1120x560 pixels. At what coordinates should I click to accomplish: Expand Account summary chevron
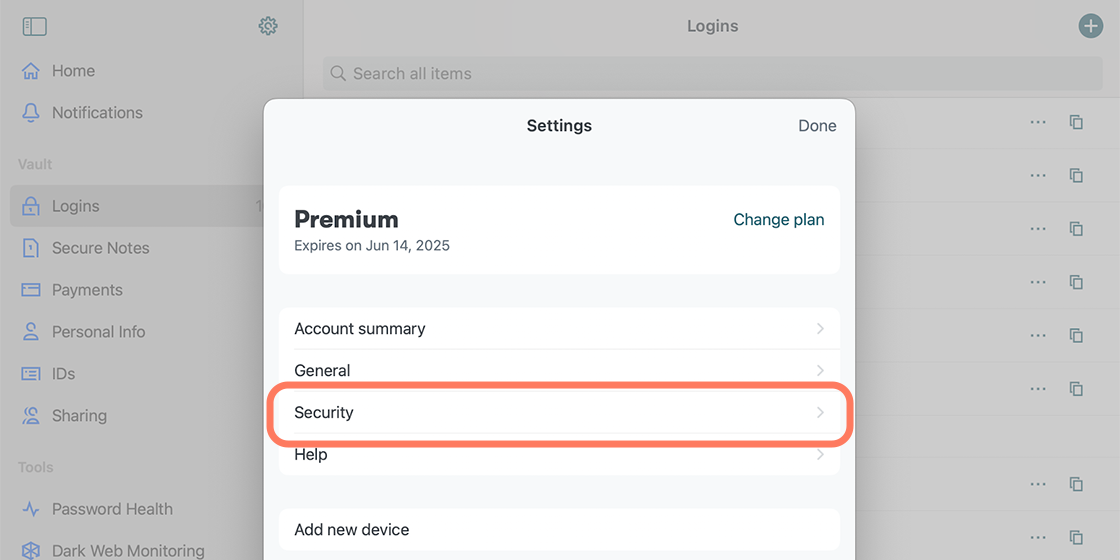pos(820,329)
